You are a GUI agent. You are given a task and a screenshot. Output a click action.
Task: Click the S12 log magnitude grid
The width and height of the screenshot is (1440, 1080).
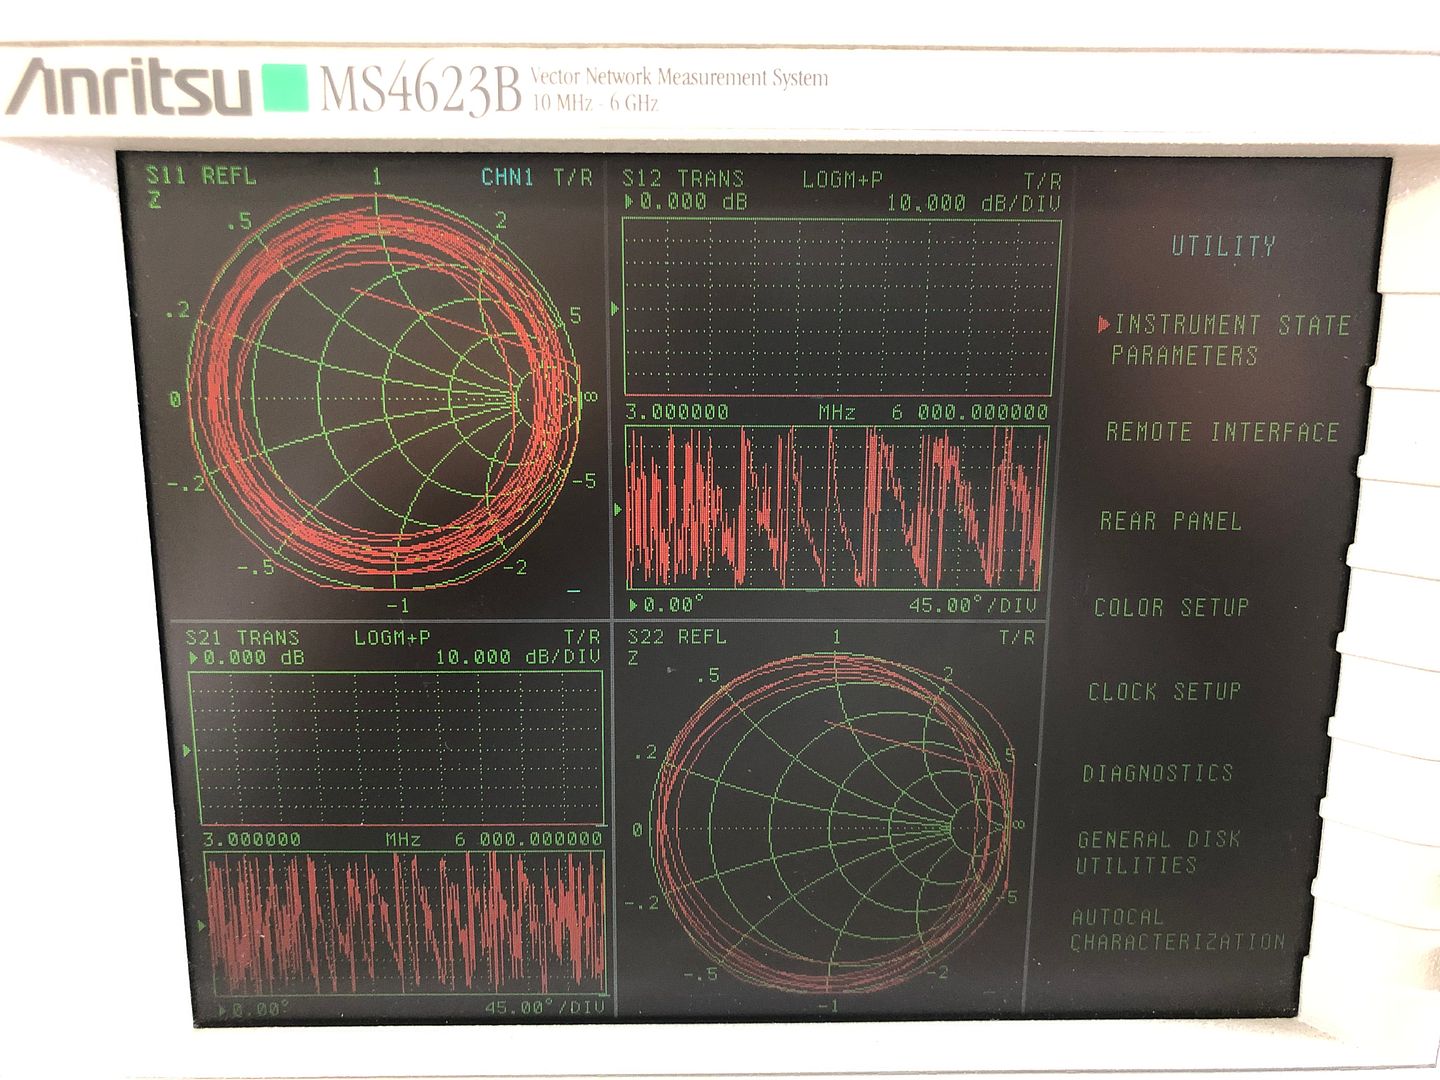[841, 307]
